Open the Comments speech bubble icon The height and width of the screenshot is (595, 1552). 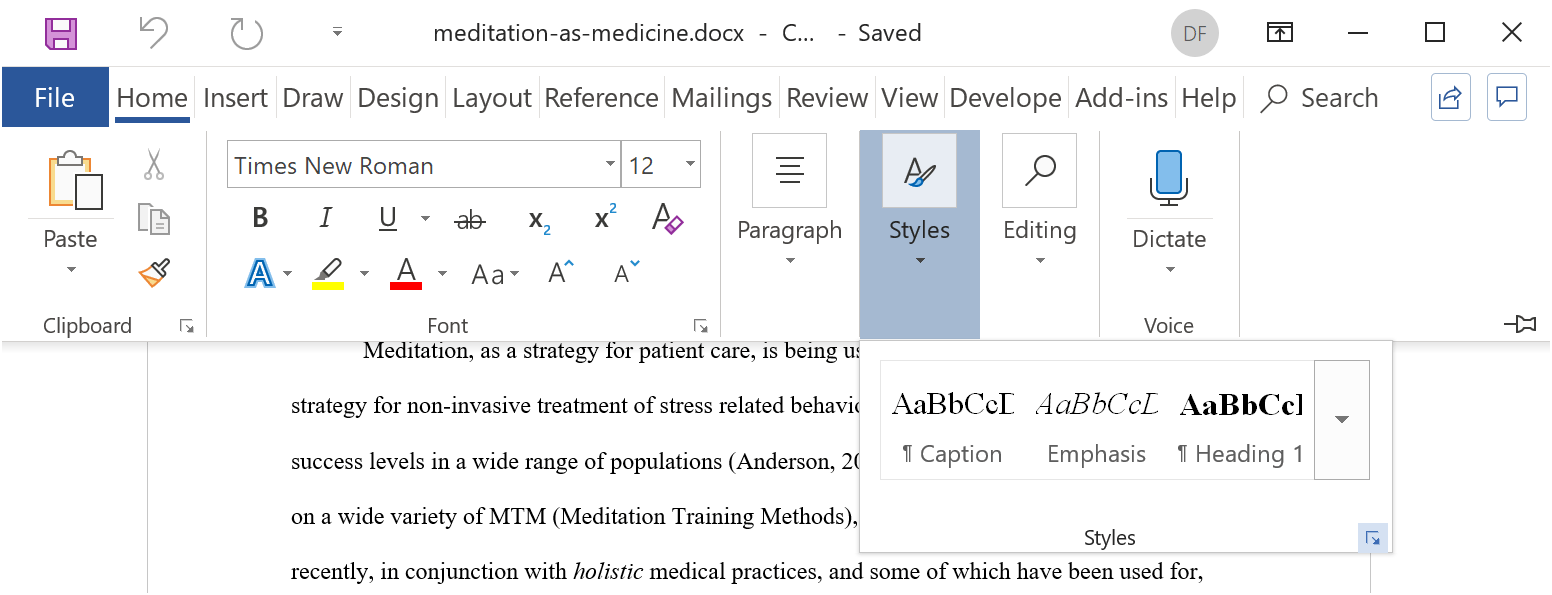tap(1507, 97)
